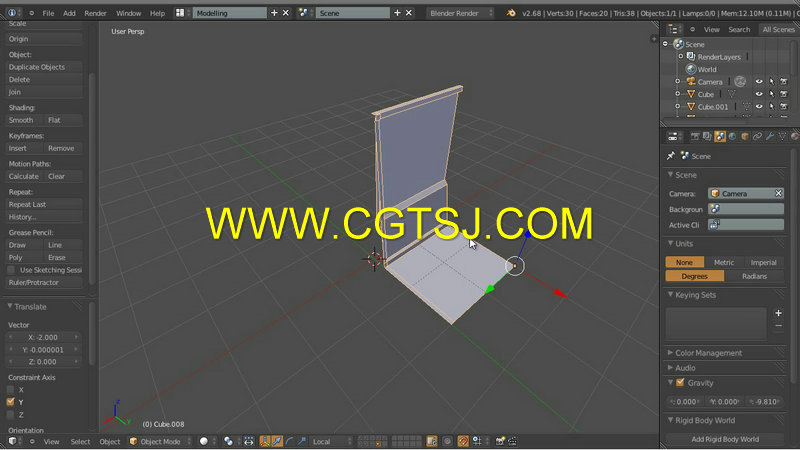800x450 pixels.
Task: Open the Local orientation dropdown
Action: tap(332, 441)
